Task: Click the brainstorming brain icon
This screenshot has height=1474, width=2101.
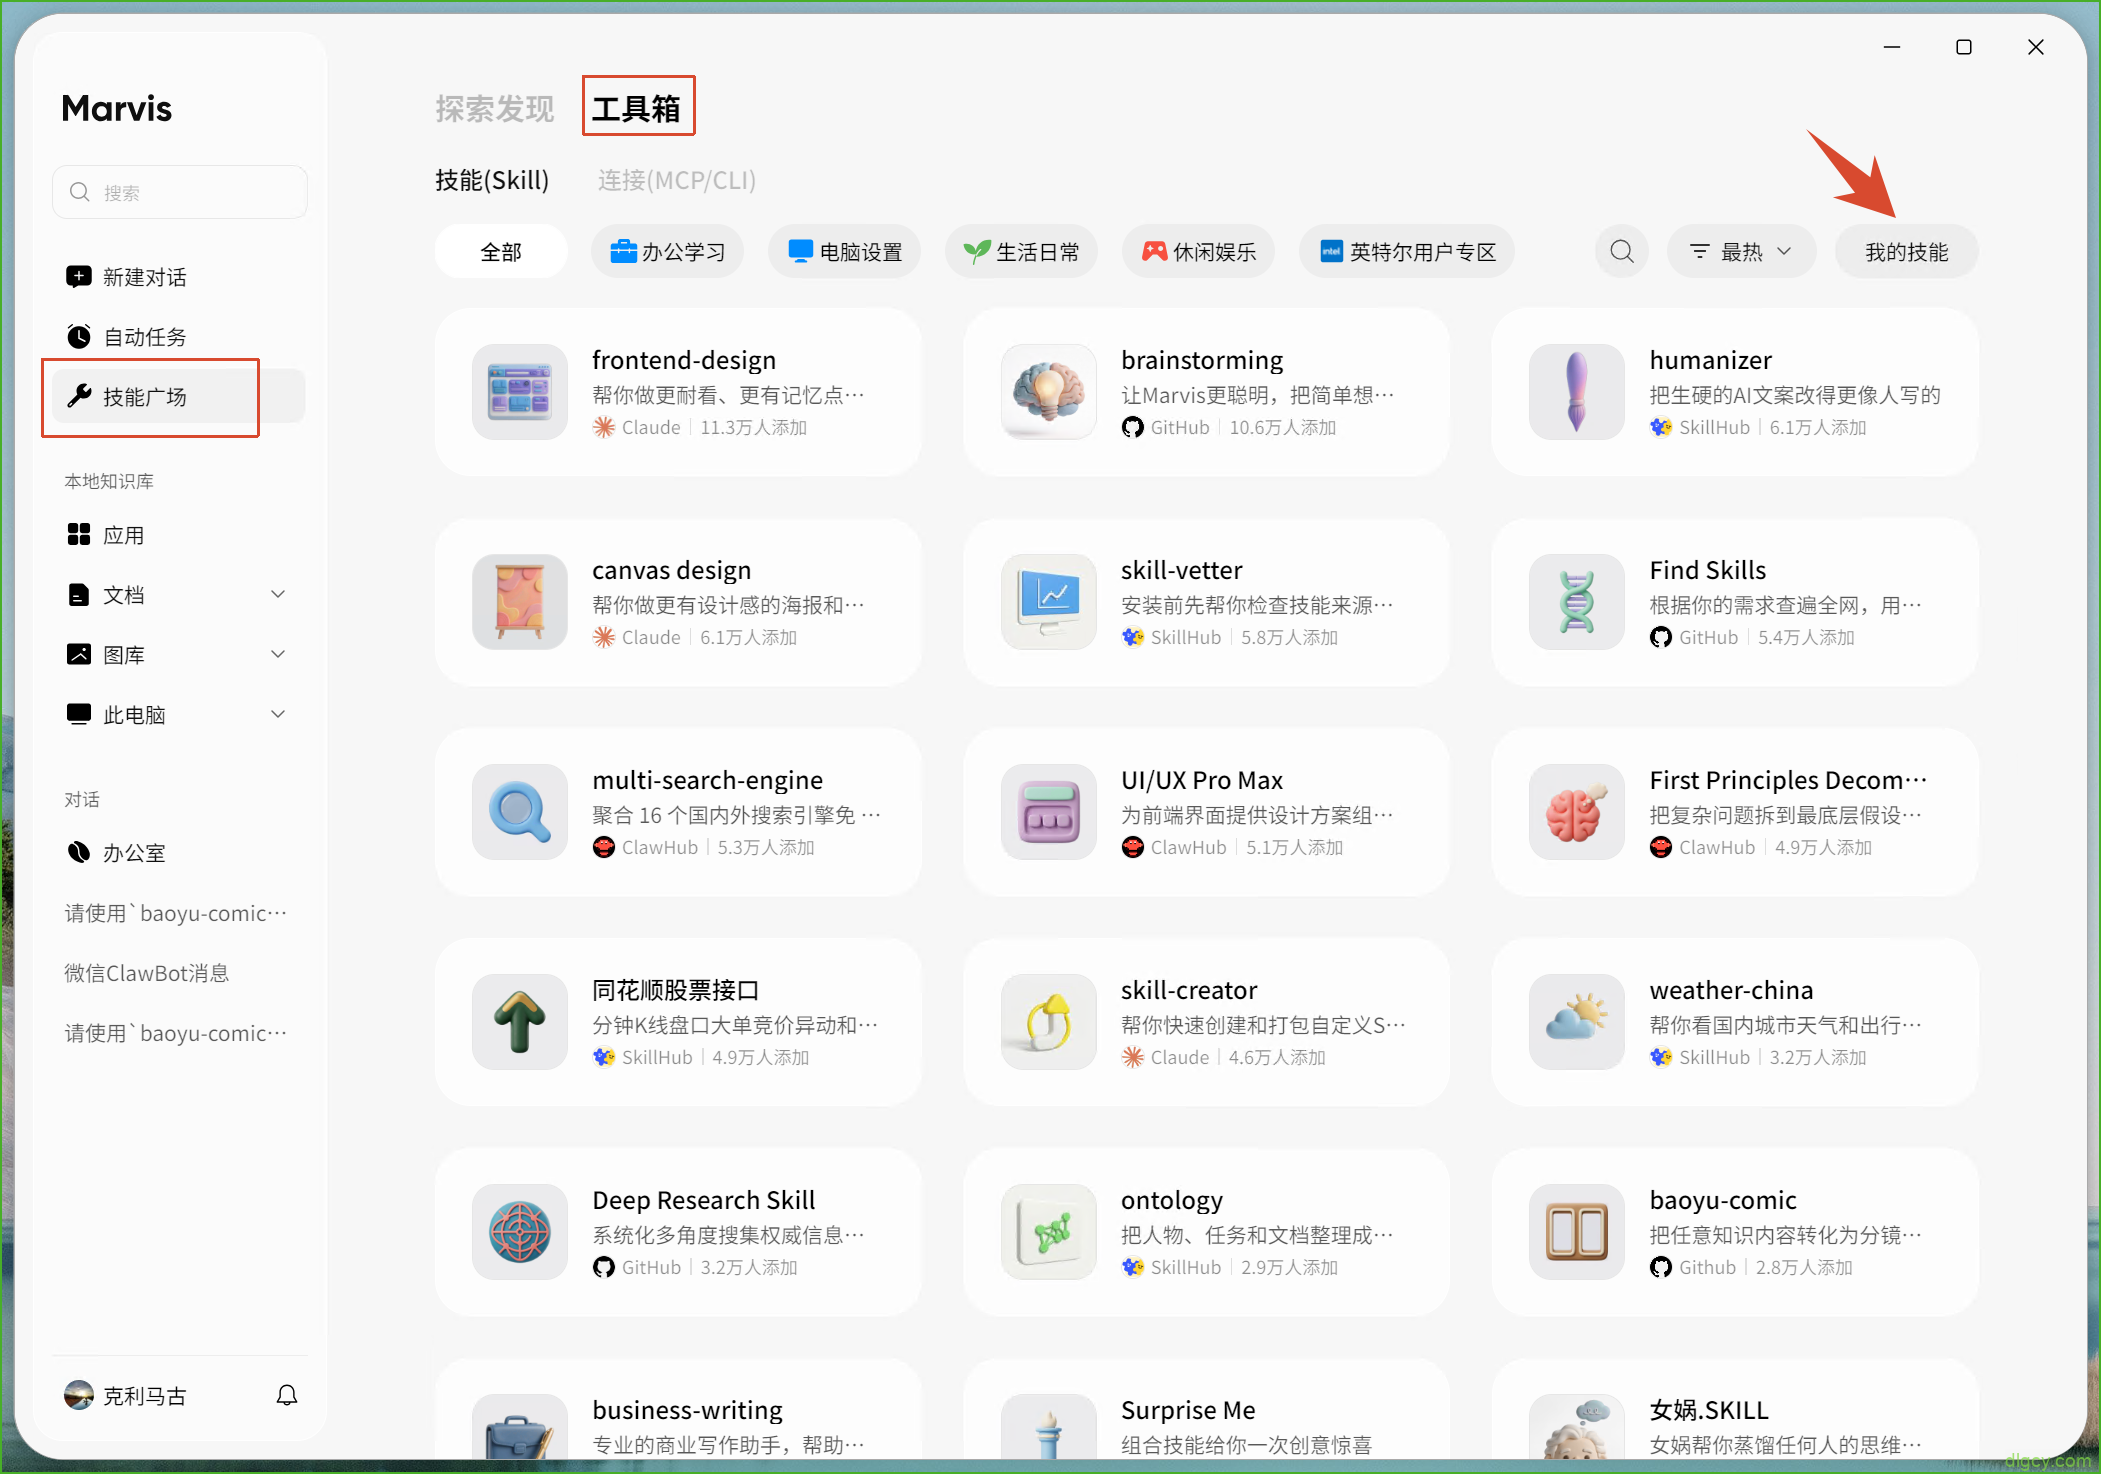Action: point(1049,392)
